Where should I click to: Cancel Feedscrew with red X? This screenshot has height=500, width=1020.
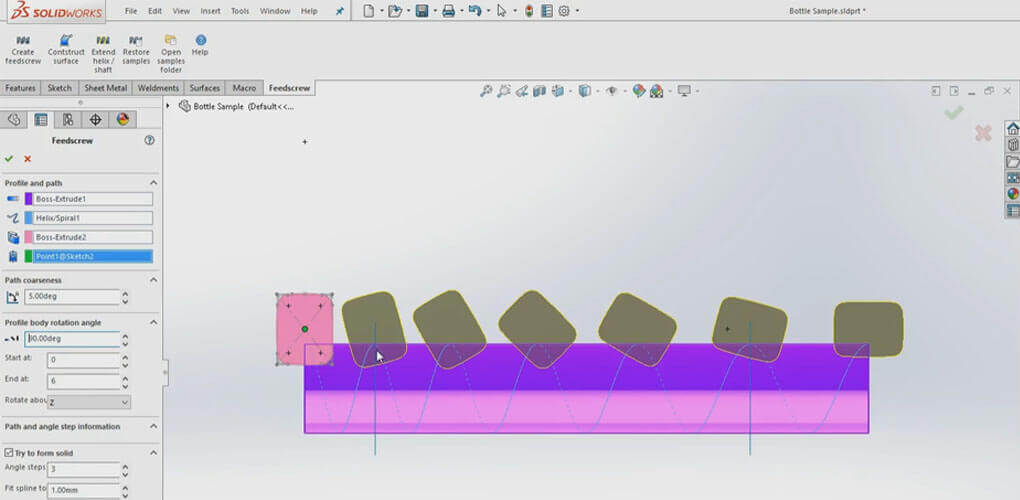[27, 159]
